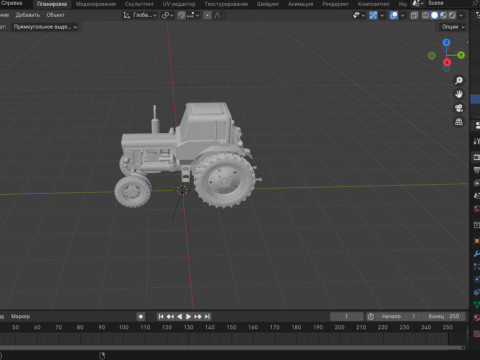Screen dimensions: 480x360
Task: Open the Объект menu in viewport header
Action: (x=55, y=15)
